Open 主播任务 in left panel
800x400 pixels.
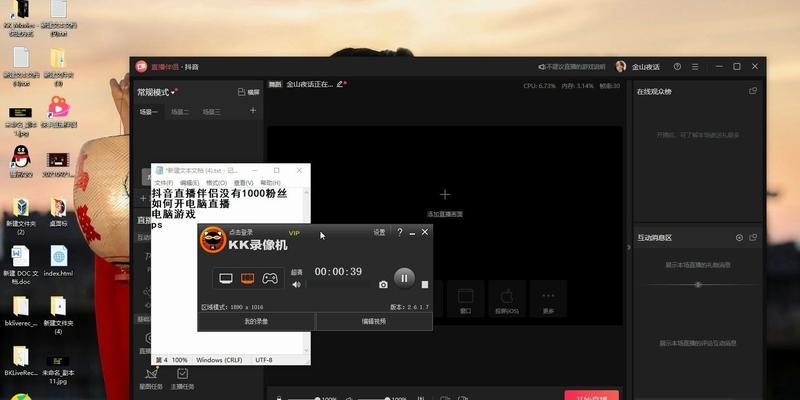(182, 380)
